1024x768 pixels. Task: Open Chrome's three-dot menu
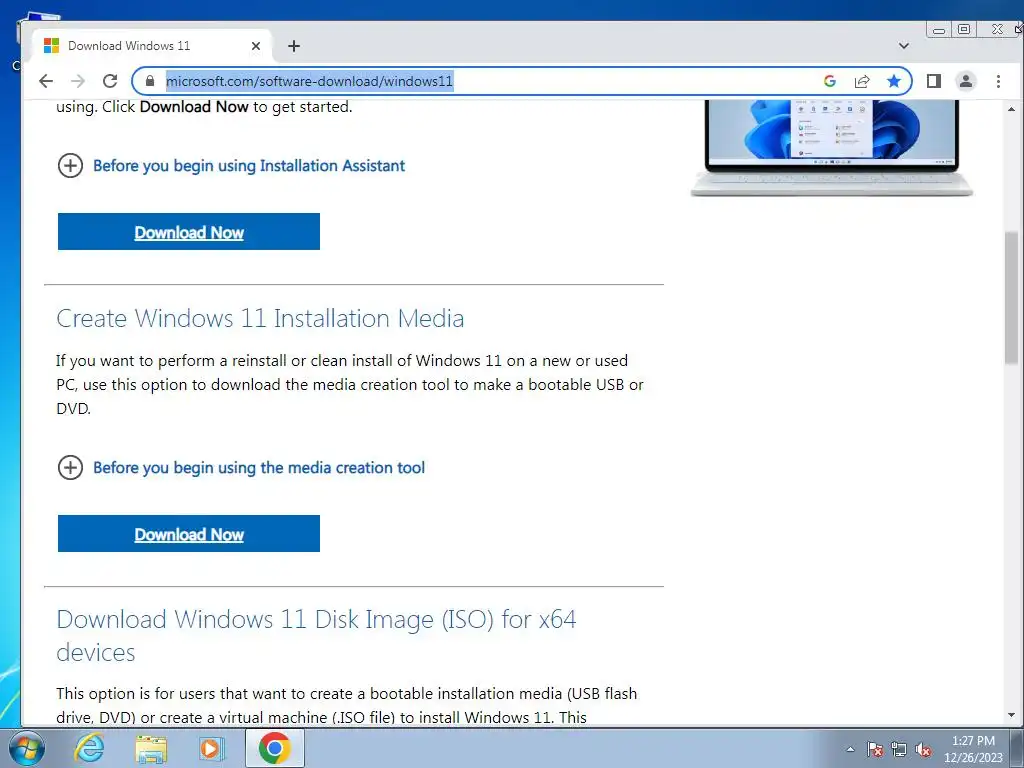[x=998, y=81]
